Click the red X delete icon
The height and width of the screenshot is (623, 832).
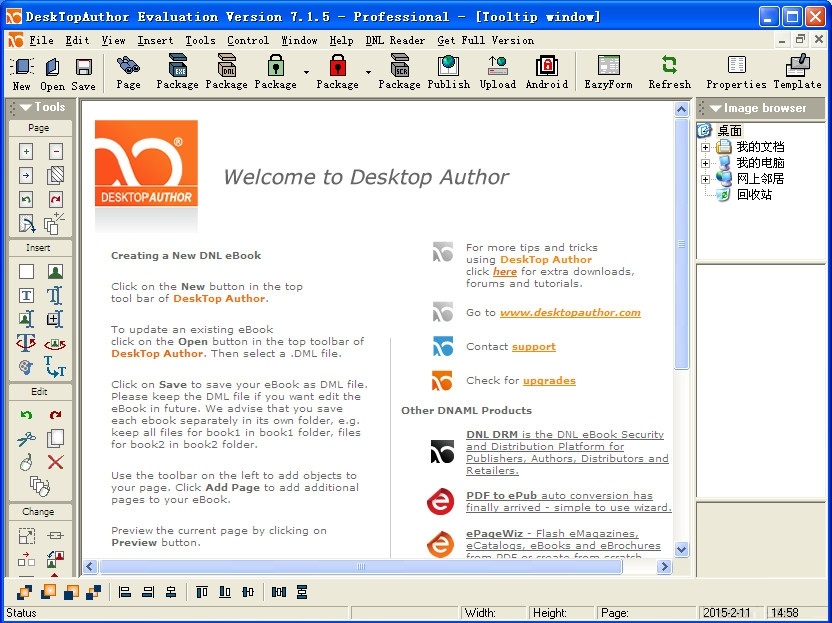55,462
